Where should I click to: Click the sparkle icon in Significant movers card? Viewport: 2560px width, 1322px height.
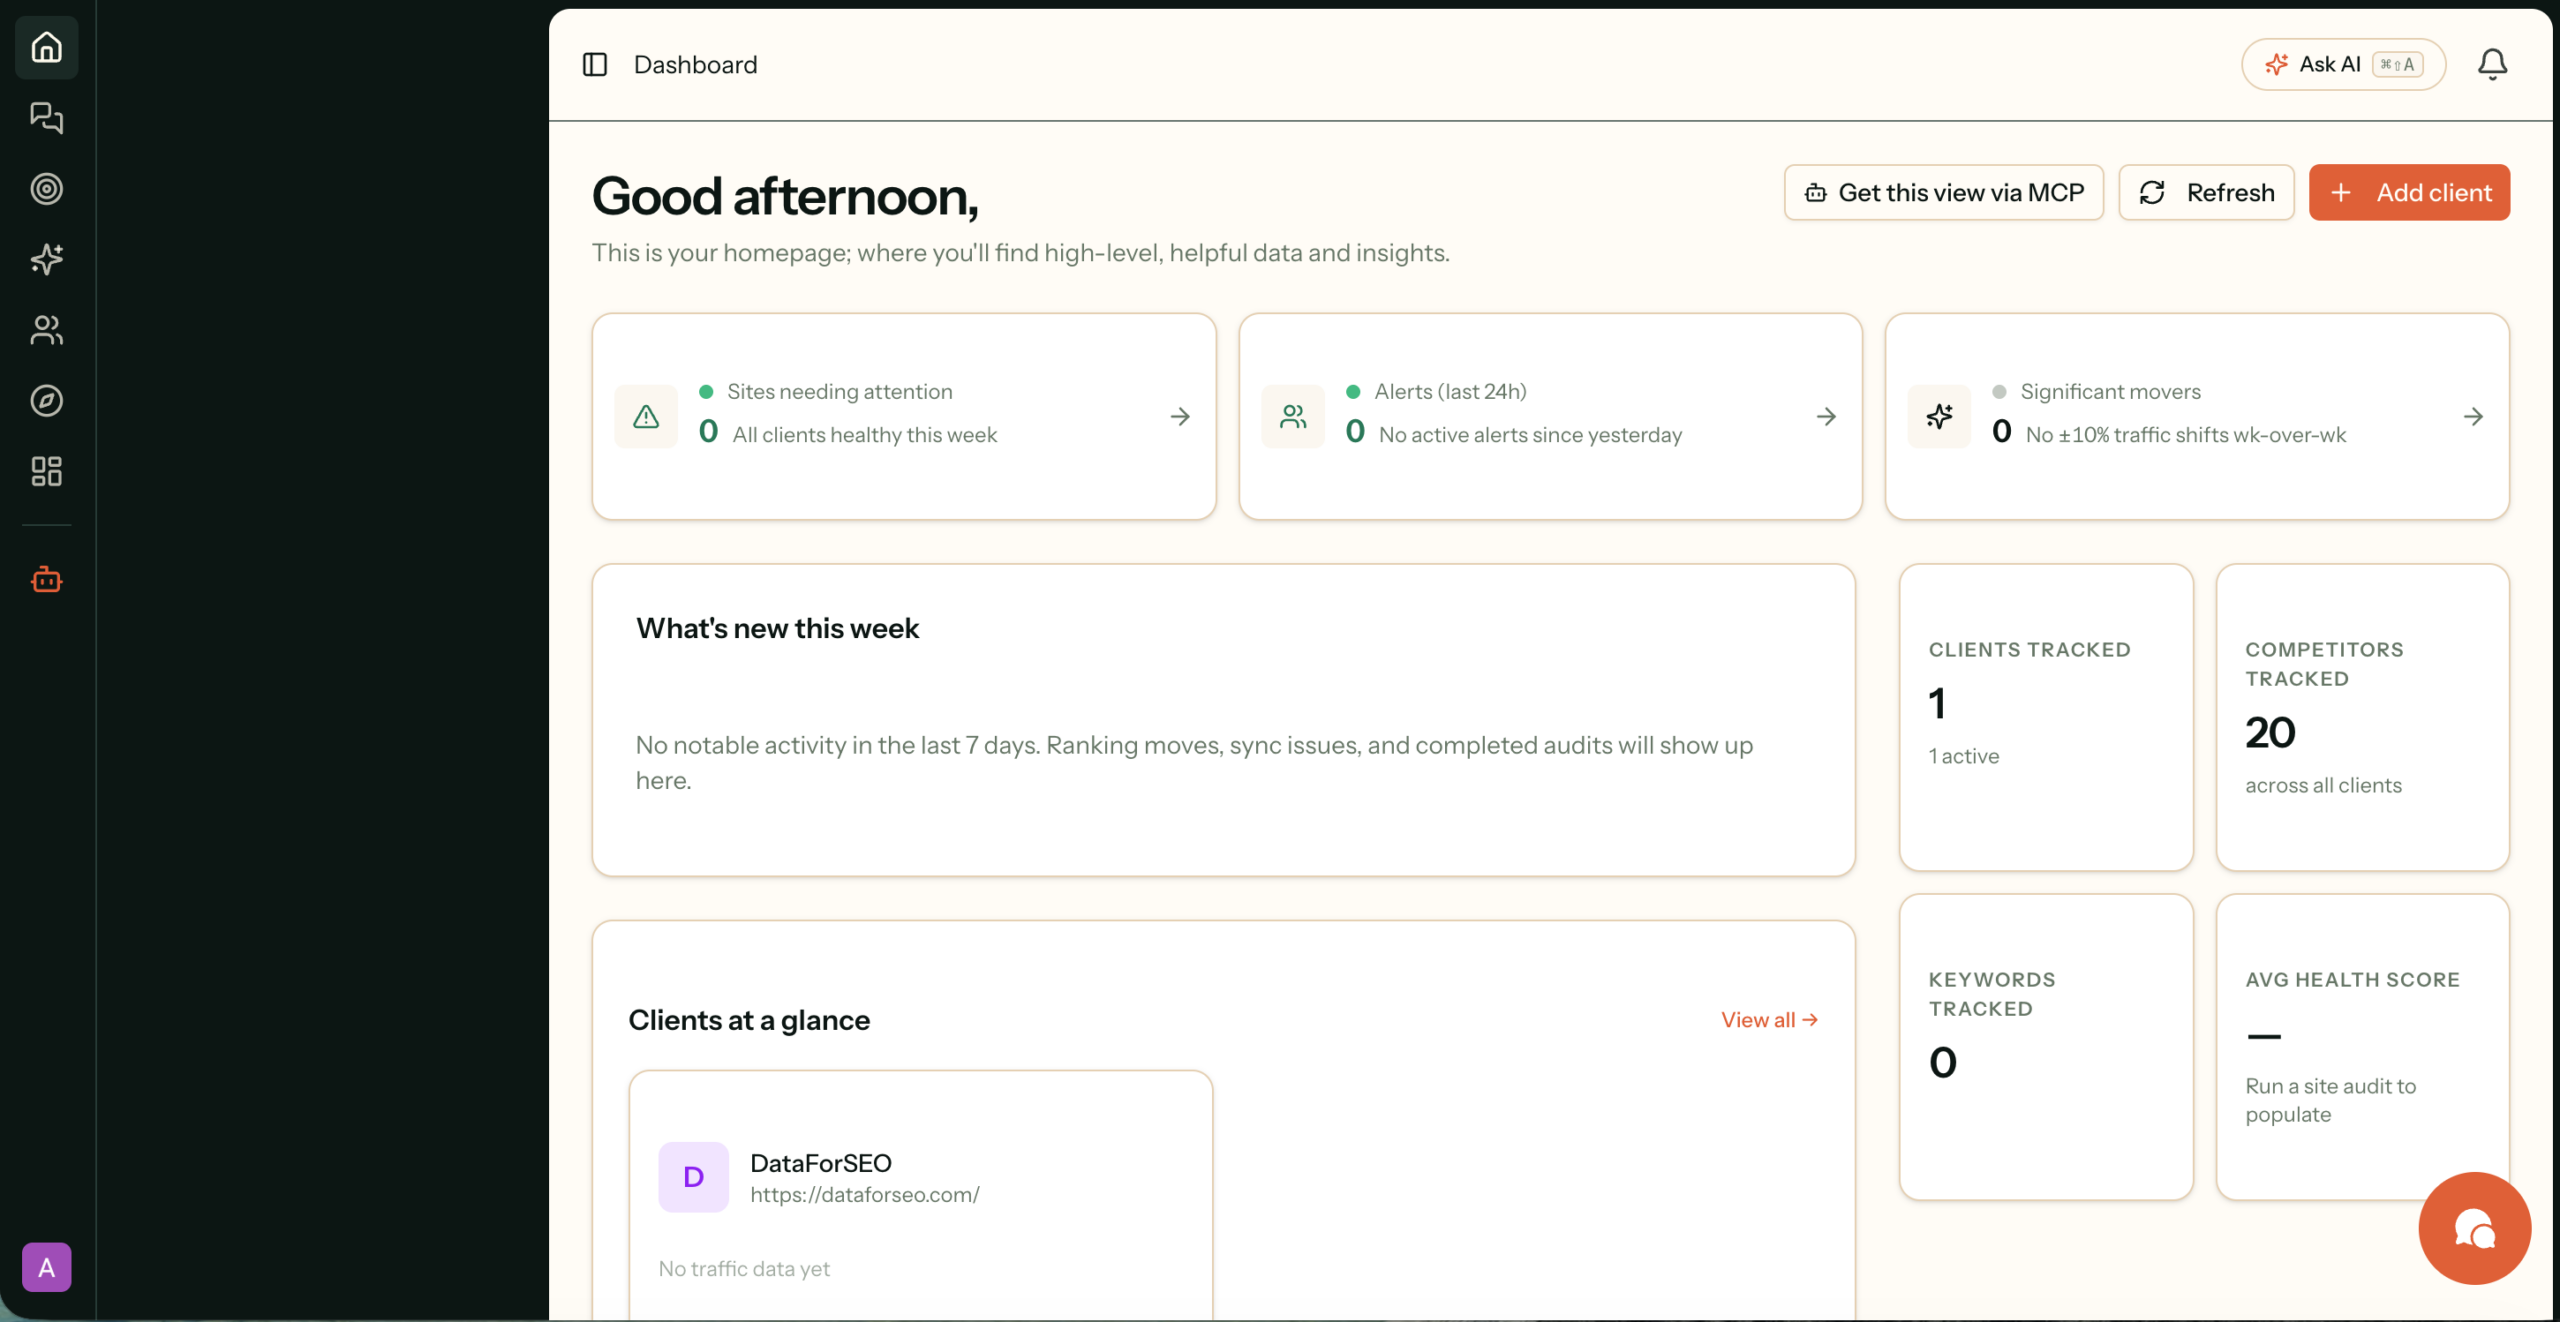pos(1939,417)
